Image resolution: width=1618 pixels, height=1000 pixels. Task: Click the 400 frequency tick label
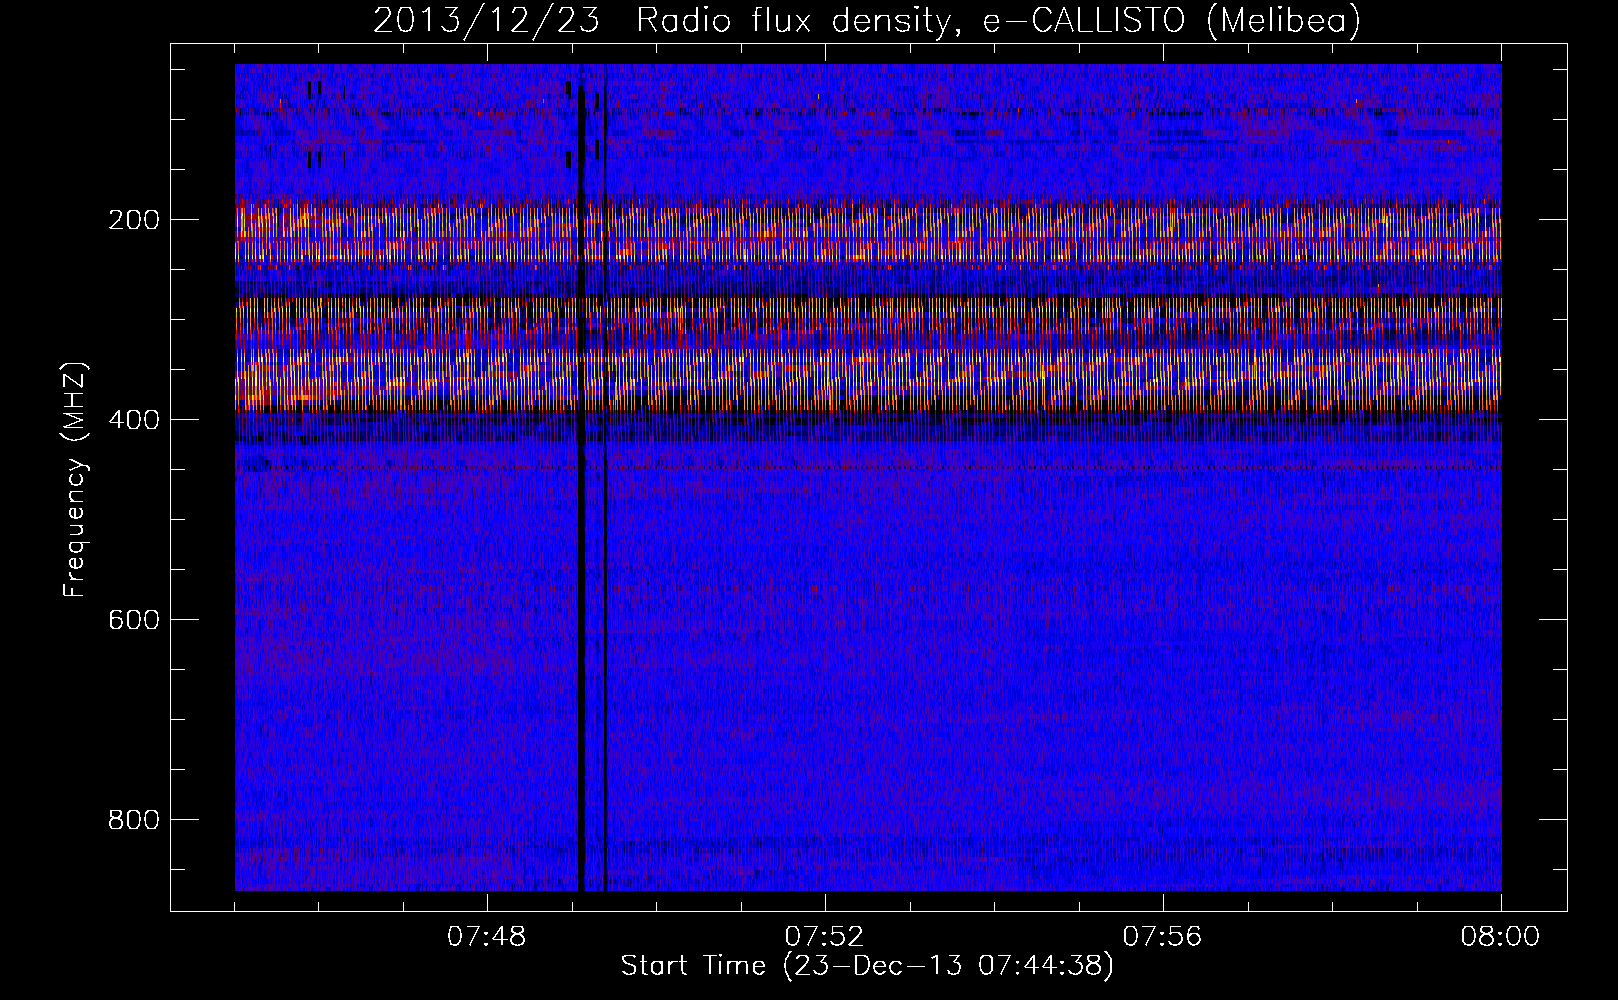click(x=133, y=420)
